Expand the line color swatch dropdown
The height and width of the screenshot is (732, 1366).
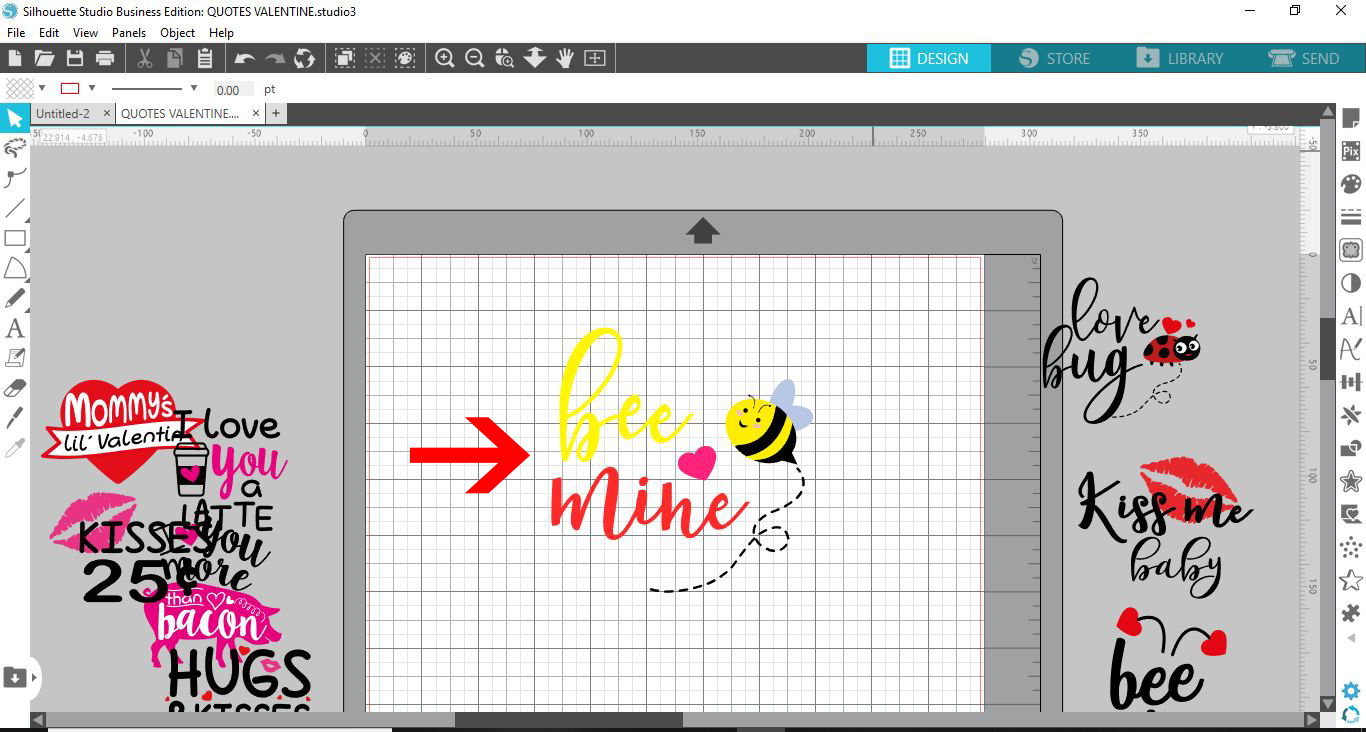pos(90,88)
